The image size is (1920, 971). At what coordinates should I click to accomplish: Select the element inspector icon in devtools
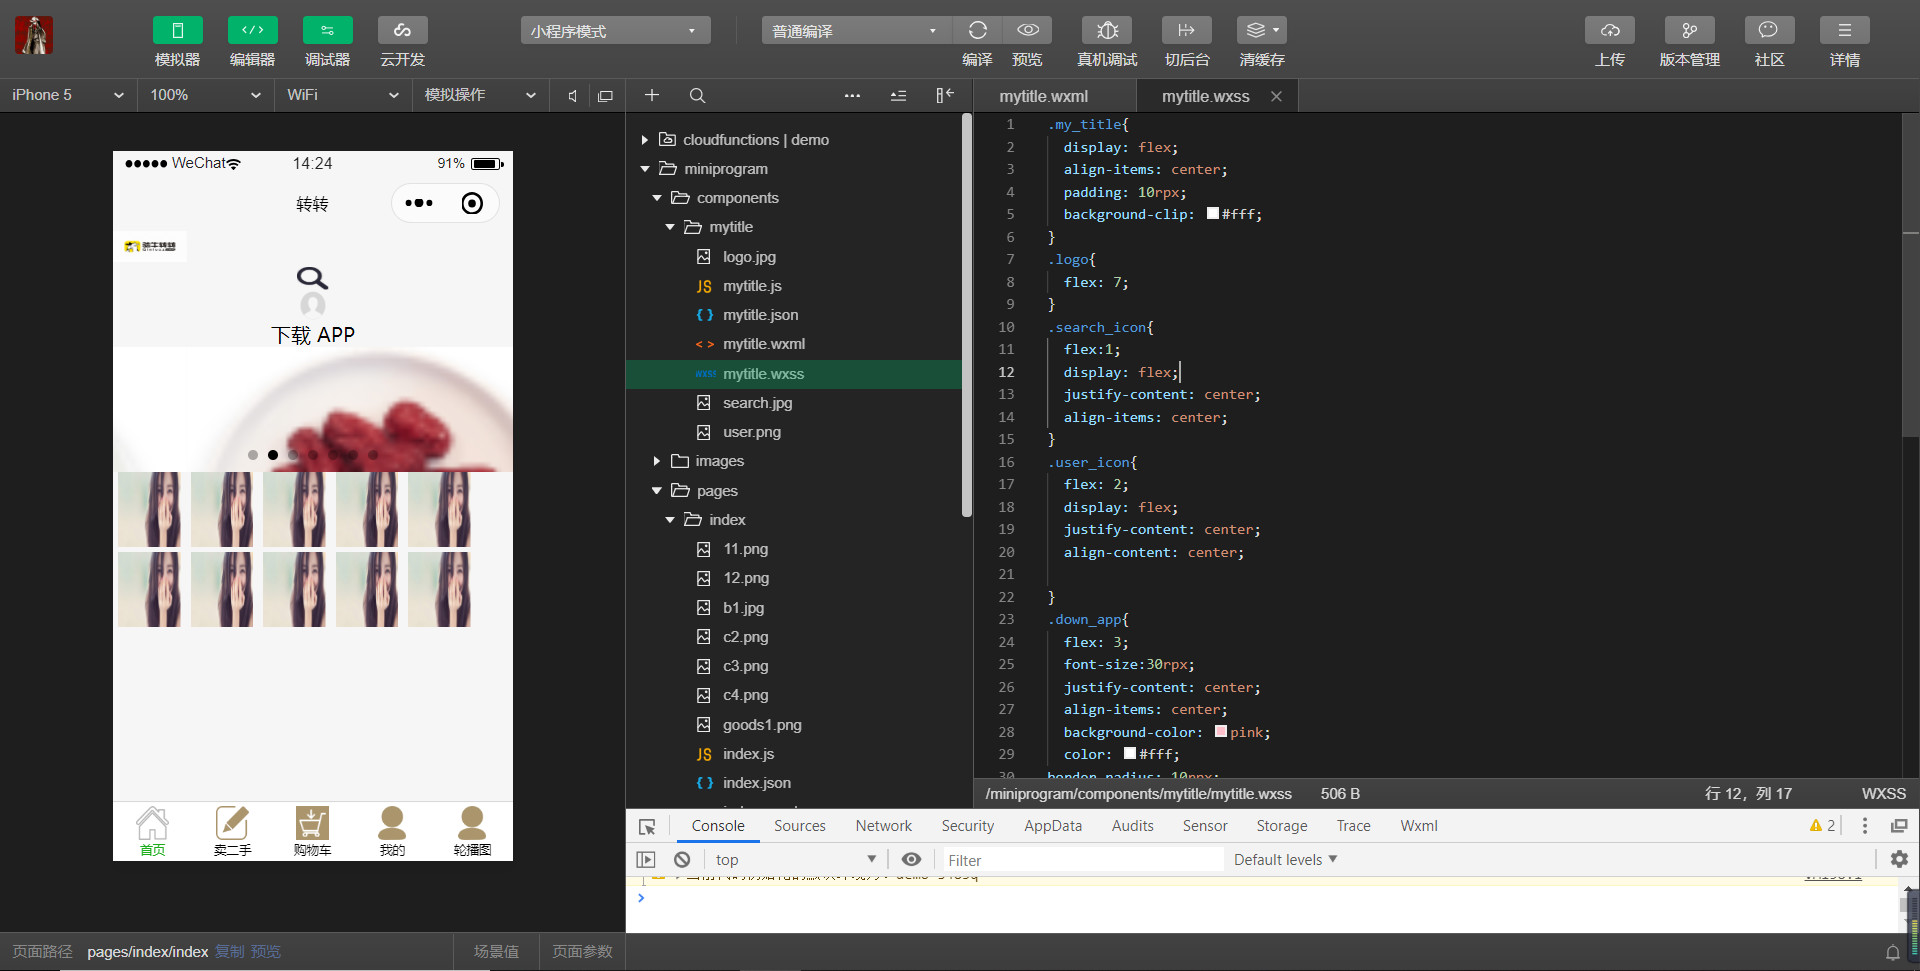(647, 827)
